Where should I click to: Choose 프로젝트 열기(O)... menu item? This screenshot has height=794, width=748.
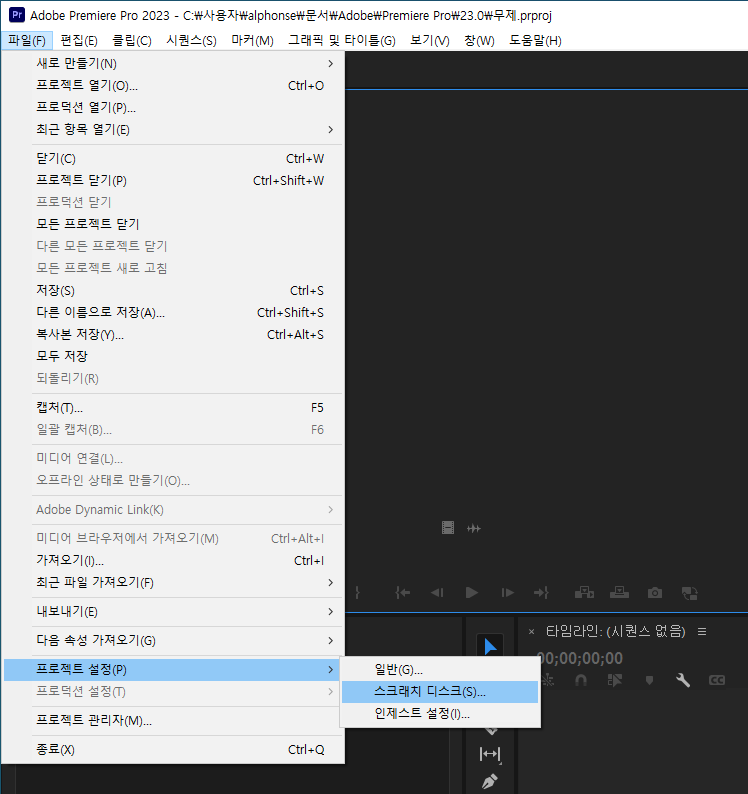pos(173,86)
